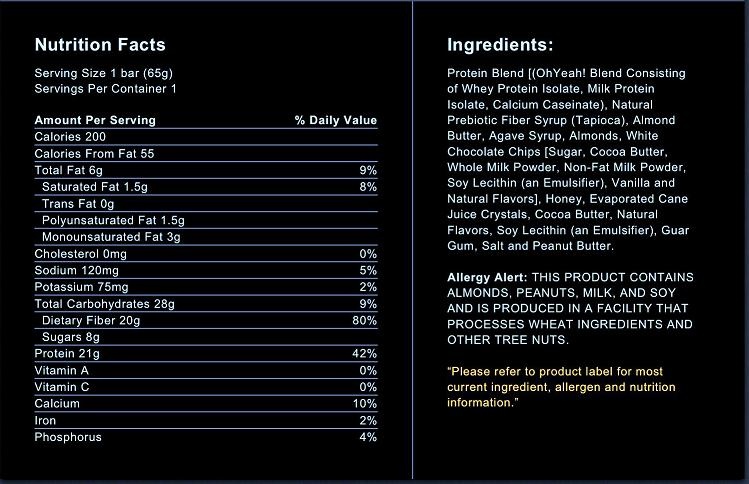Click the Saturated Fat 1.5g entry

[x=95, y=187]
